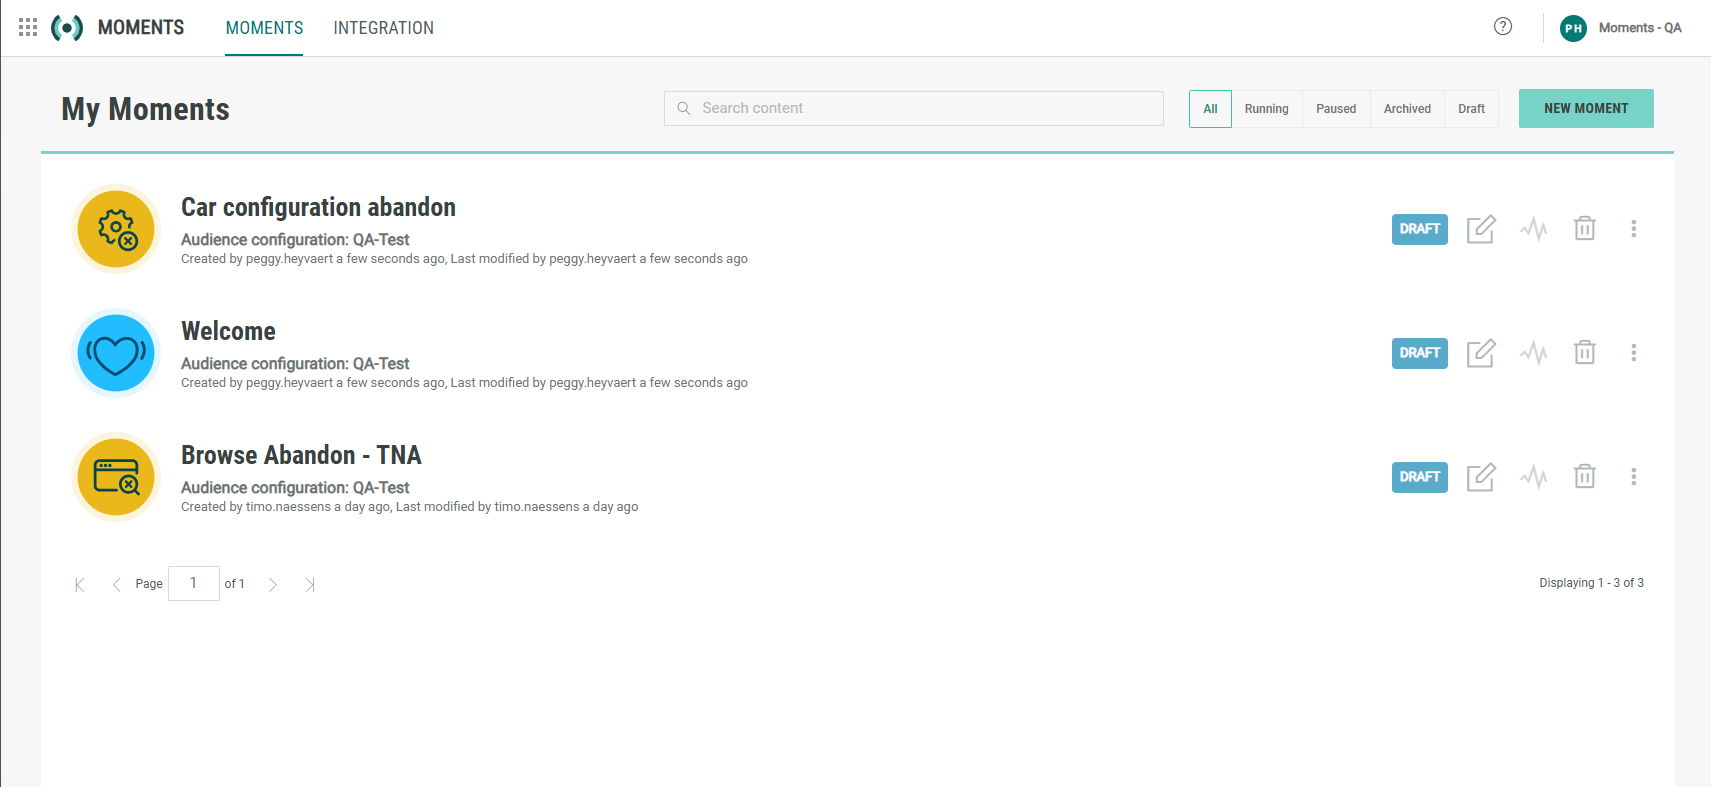Open the Car configuration abandon title
The image size is (1711, 787).
318,207
